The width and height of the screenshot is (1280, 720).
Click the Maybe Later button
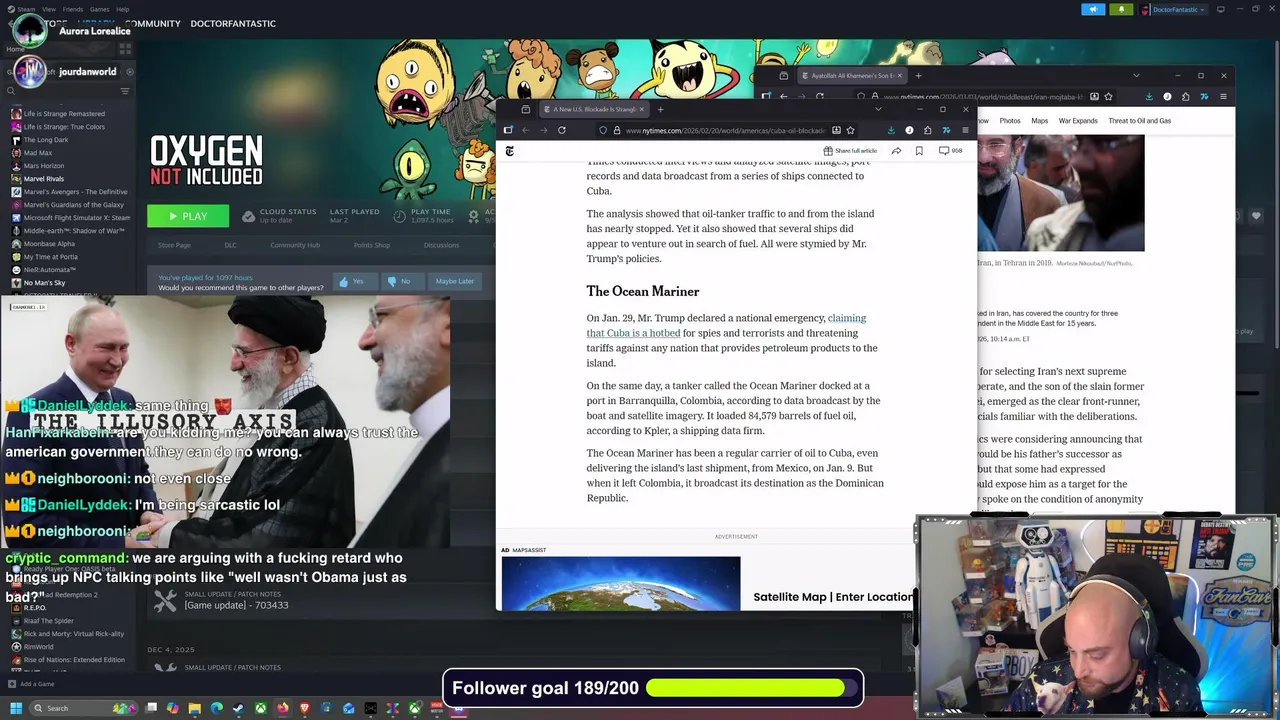[x=454, y=282]
